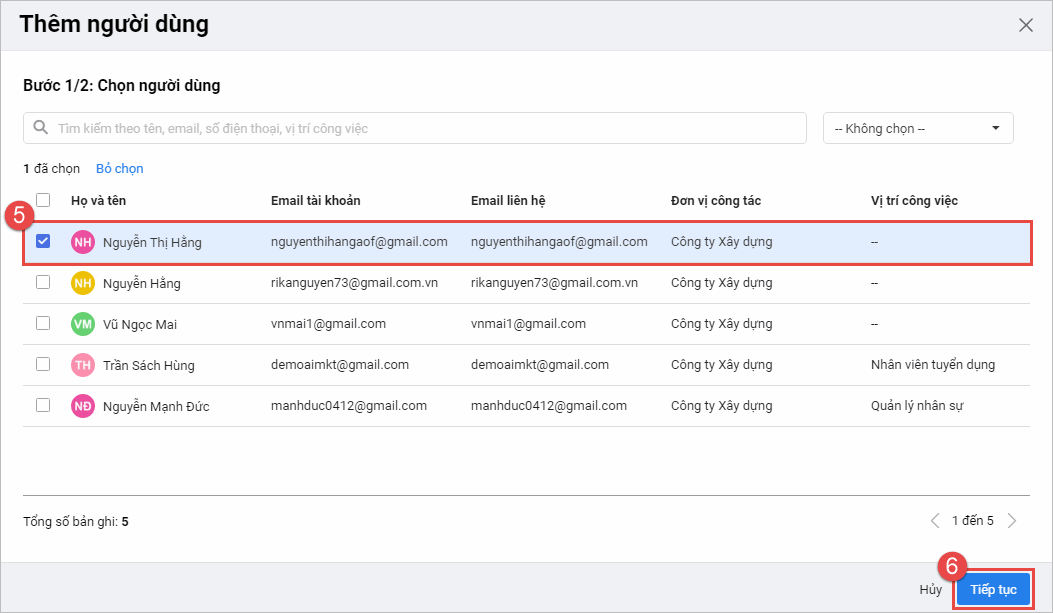Image resolution: width=1053 pixels, height=613 pixels.
Task: Click the search magnifier icon
Action: pos(40,128)
